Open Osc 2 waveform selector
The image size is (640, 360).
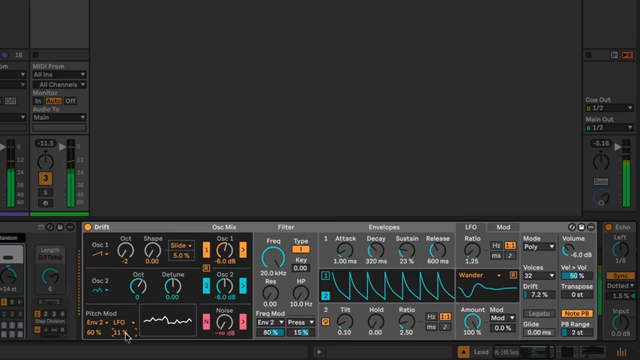(100, 290)
